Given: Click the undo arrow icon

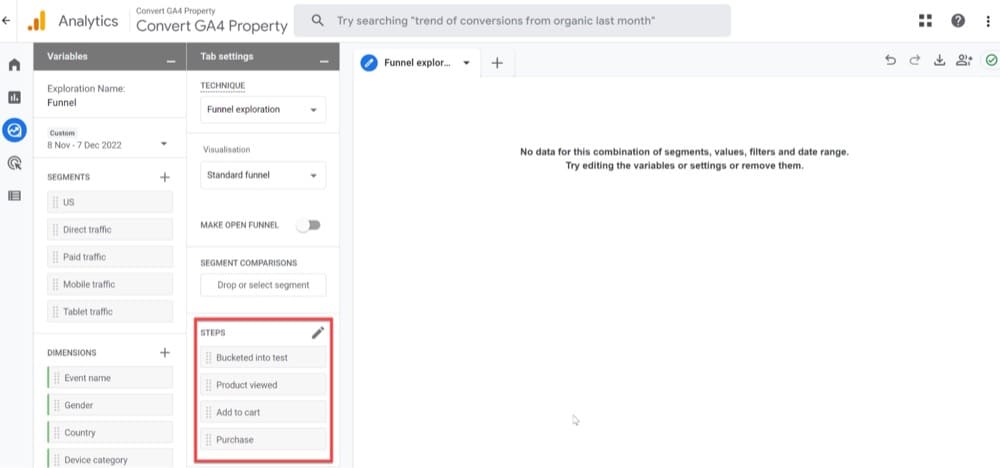Looking at the screenshot, I should [890, 61].
